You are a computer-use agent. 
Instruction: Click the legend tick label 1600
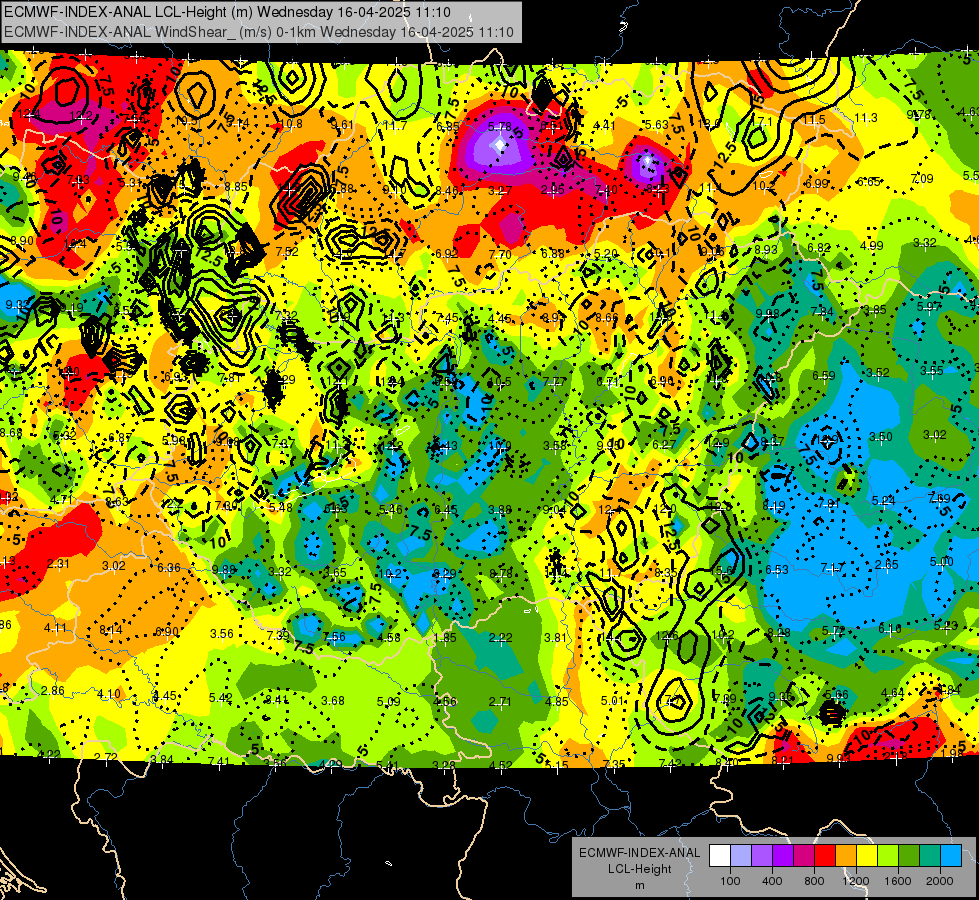(x=898, y=881)
